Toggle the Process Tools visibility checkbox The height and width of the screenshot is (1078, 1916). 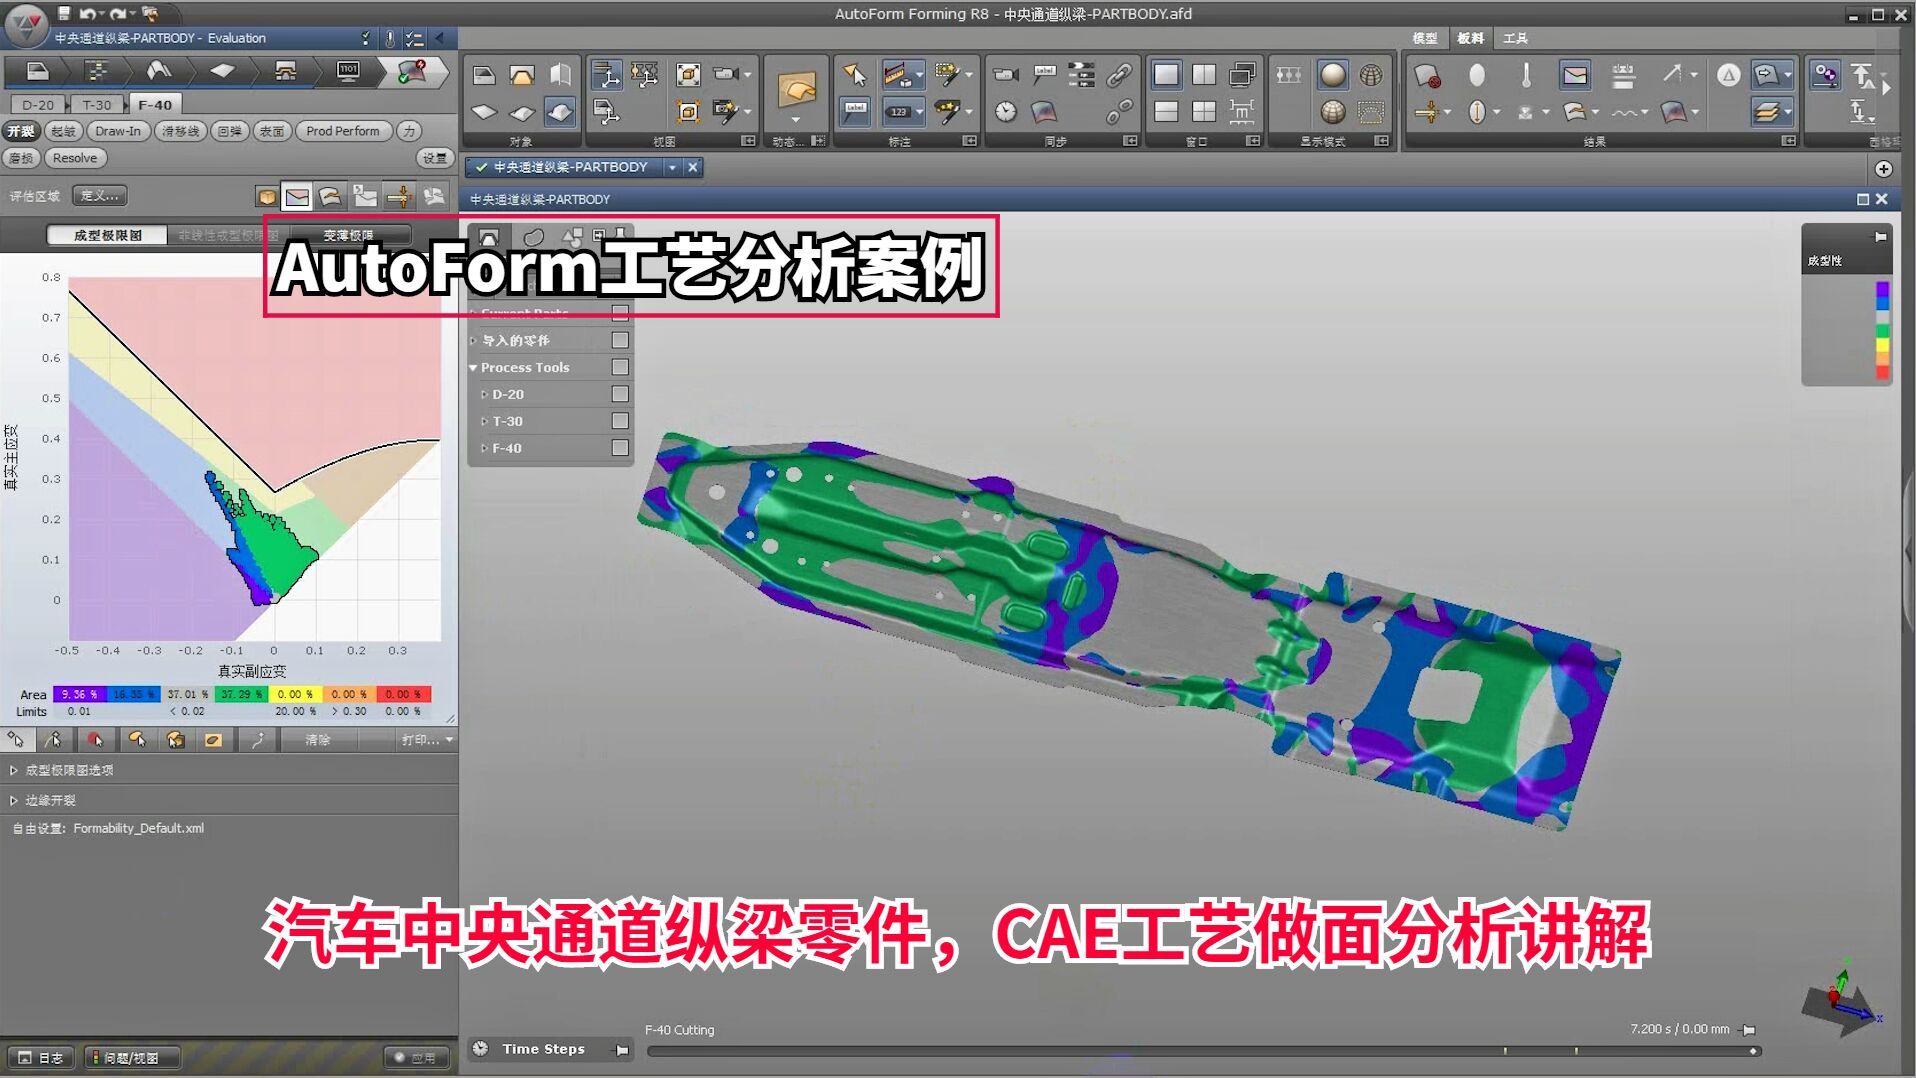[620, 367]
